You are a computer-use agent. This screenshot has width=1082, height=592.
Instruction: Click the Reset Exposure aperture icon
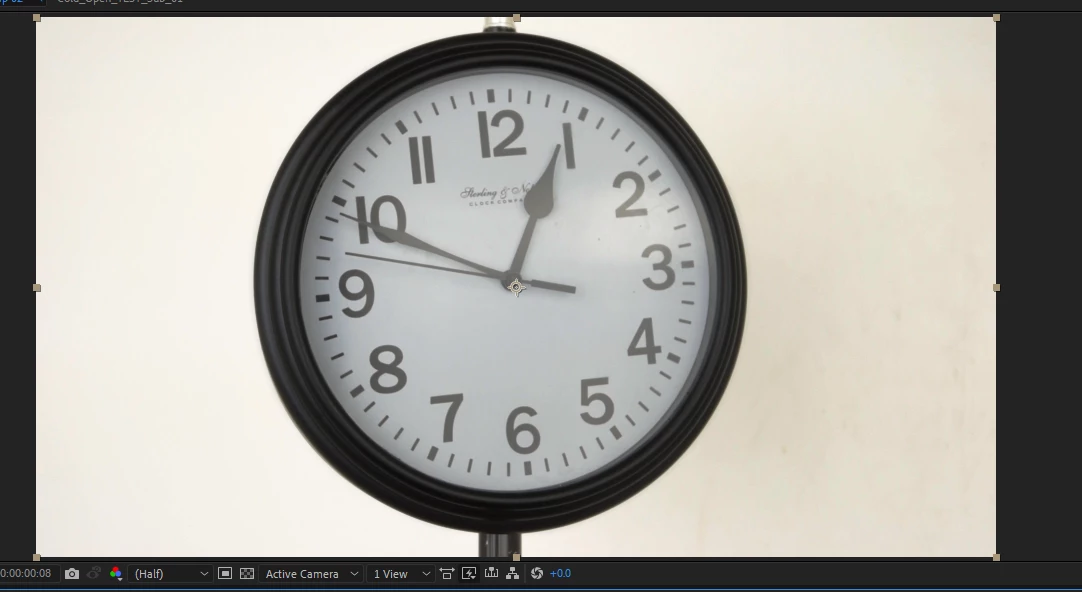point(537,573)
